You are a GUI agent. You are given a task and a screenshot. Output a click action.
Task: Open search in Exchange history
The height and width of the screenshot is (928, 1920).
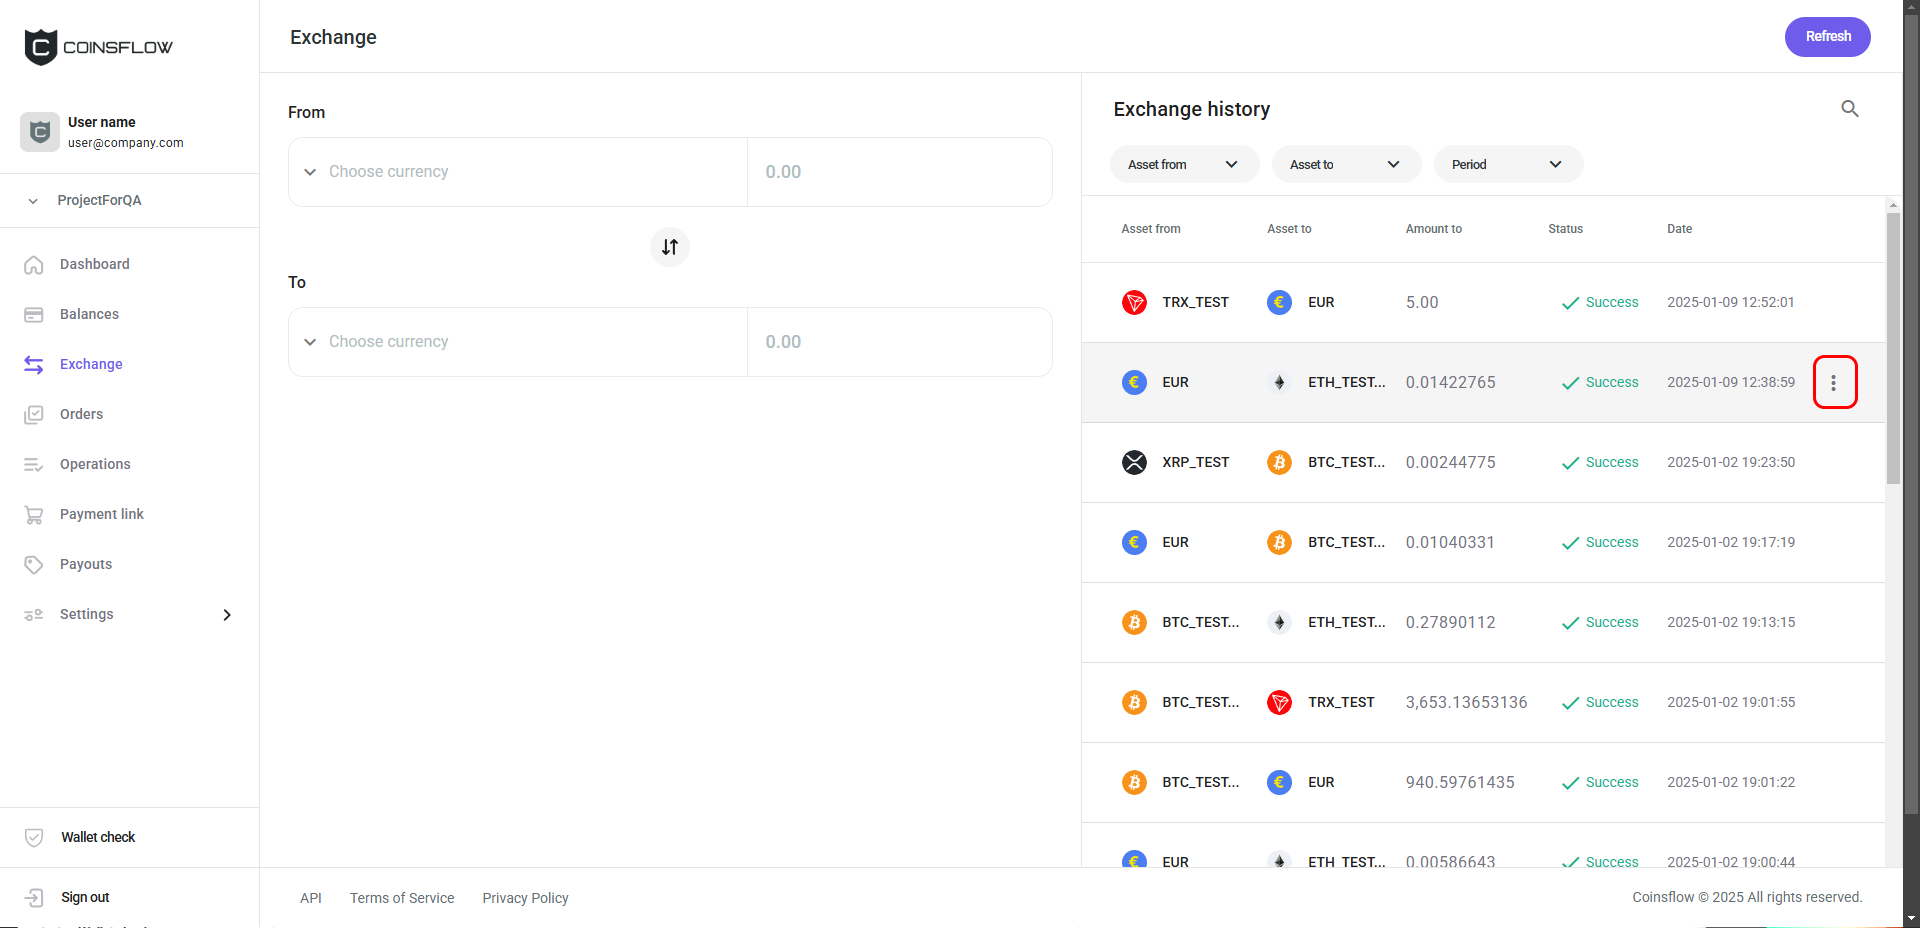point(1849,109)
